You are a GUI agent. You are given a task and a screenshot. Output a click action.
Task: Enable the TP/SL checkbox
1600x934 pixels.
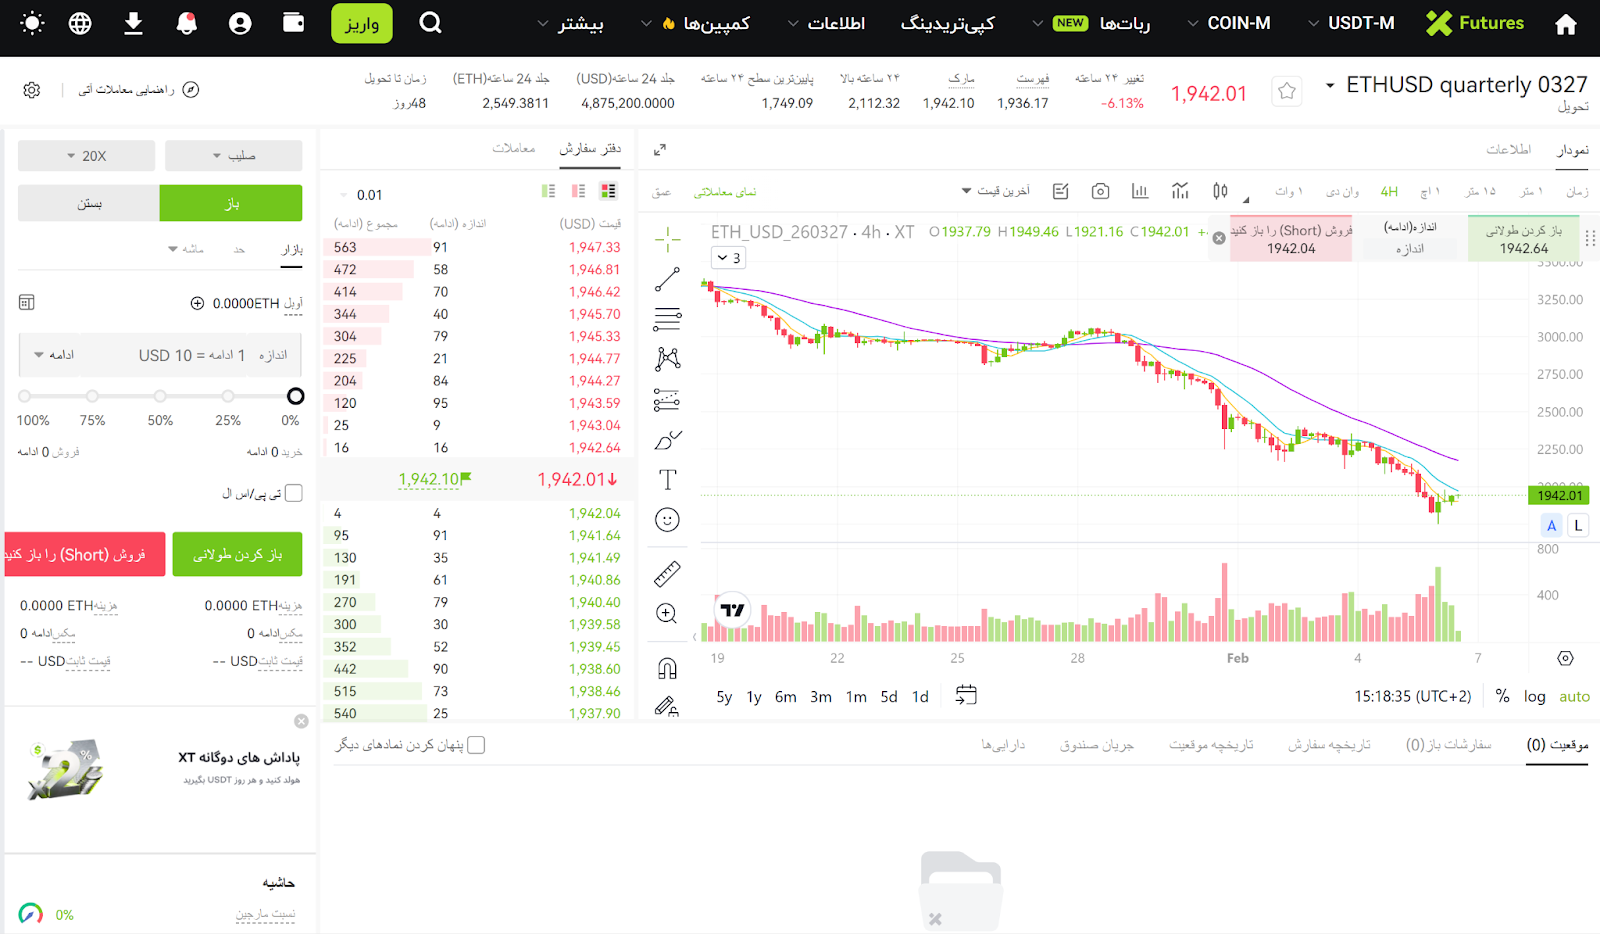click(293, 493)
